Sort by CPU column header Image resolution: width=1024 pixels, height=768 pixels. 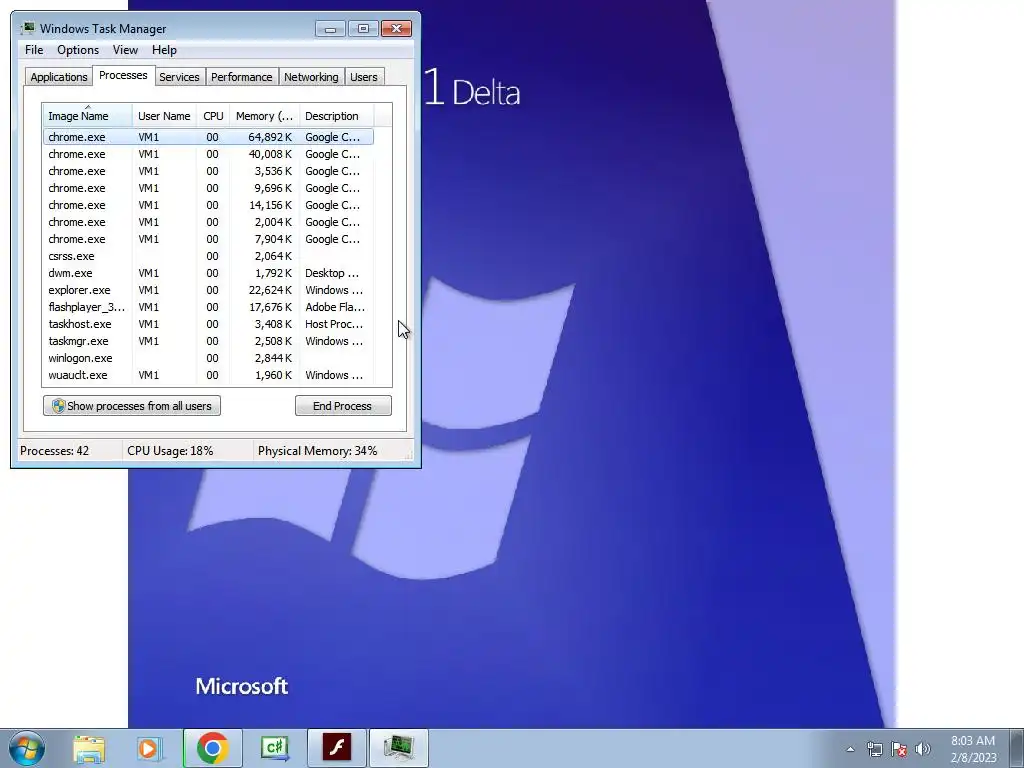pyautogui.click(x=213, y=116)
